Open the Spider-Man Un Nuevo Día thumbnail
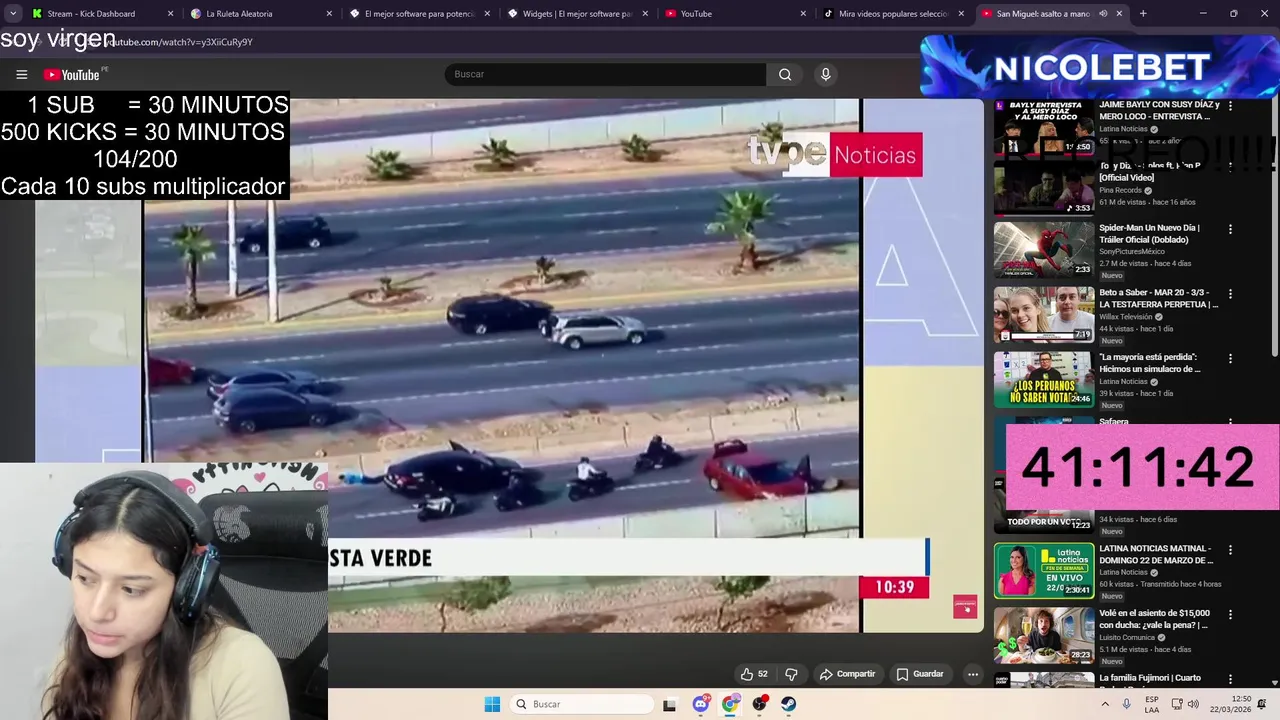This screenshot has height=720, width=1280. point(1044,250)
